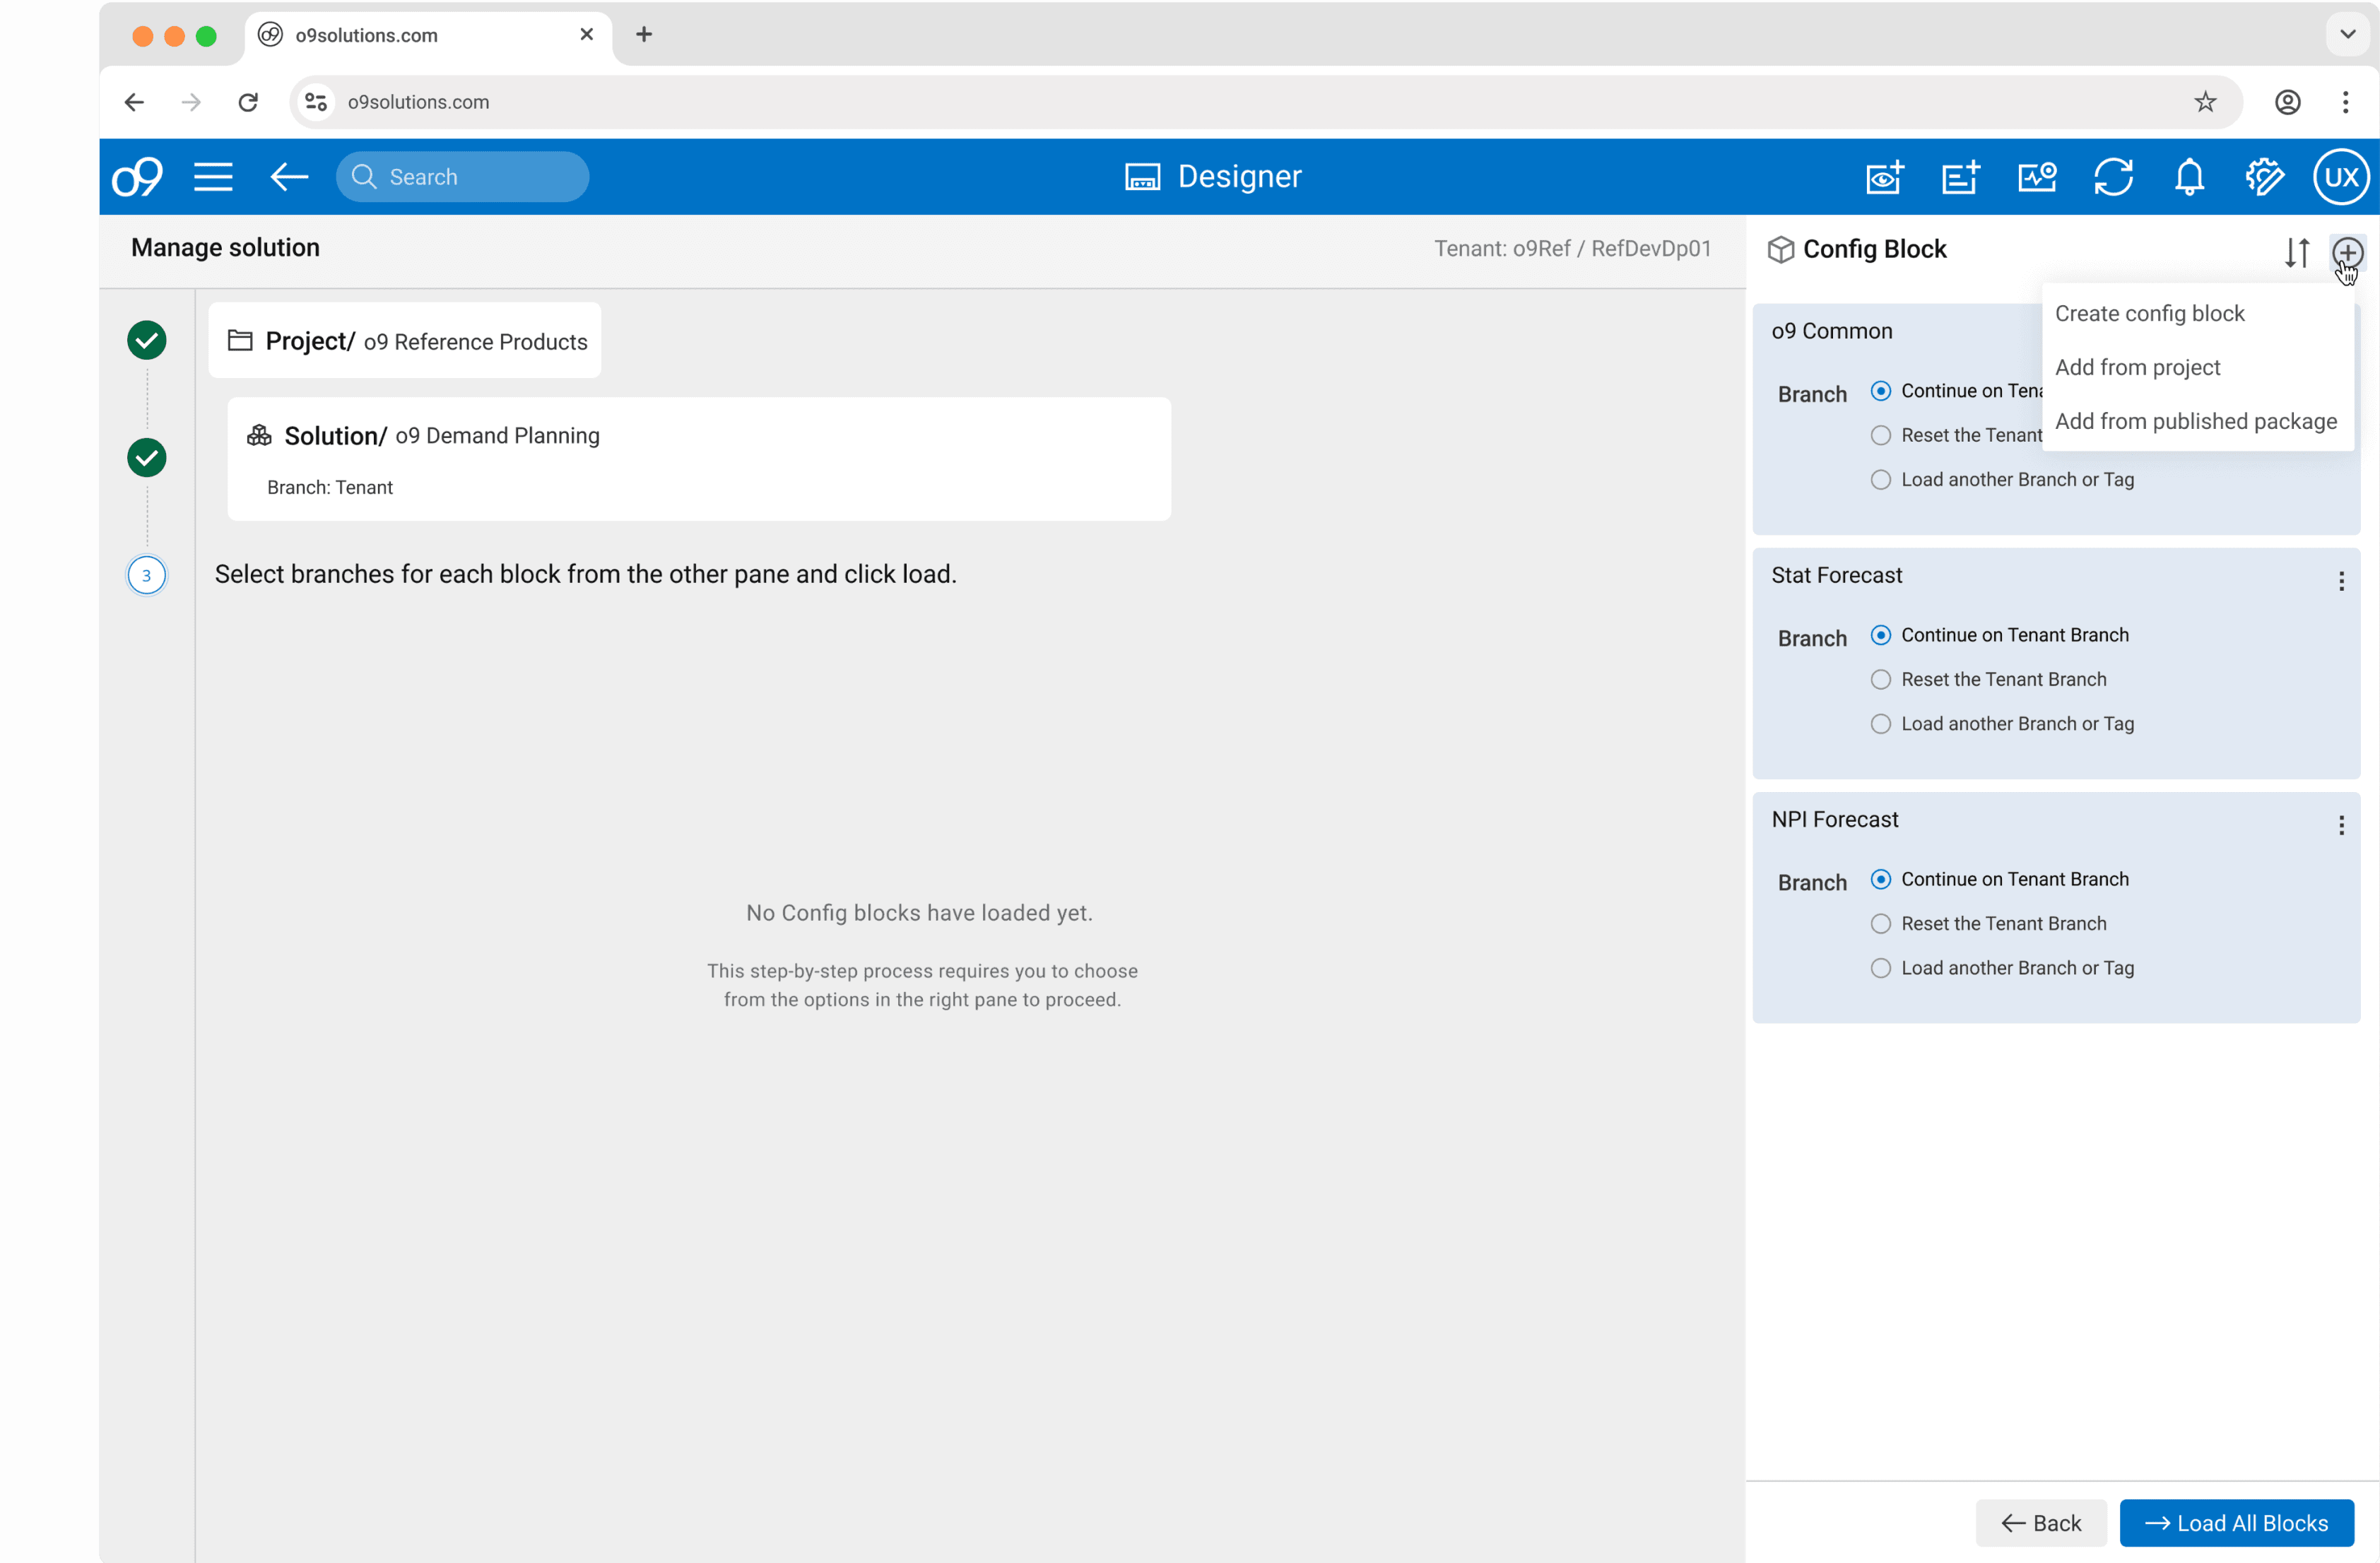Click the first completed step checkmark

tap(147, 340)
